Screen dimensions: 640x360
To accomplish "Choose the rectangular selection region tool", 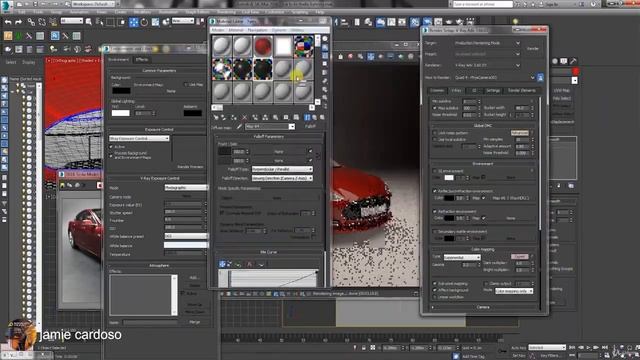I will click(110, 22).
